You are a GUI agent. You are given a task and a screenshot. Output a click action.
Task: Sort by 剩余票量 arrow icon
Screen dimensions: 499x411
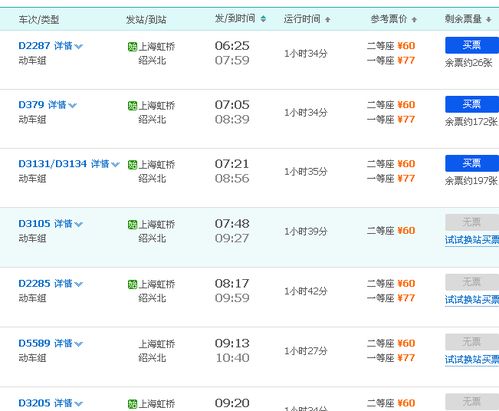click(489, 20)
